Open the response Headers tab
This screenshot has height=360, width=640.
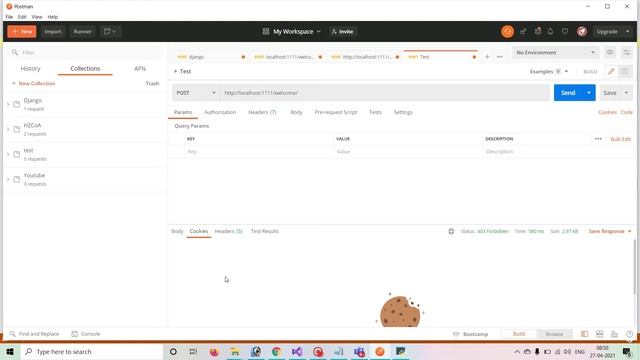click(x=229, y=231)
